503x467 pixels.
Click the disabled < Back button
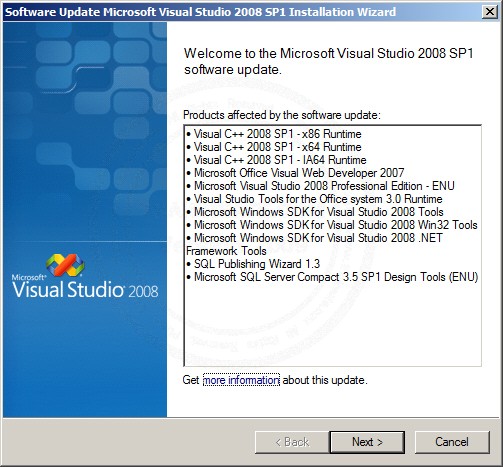click(x=292, y=442)
